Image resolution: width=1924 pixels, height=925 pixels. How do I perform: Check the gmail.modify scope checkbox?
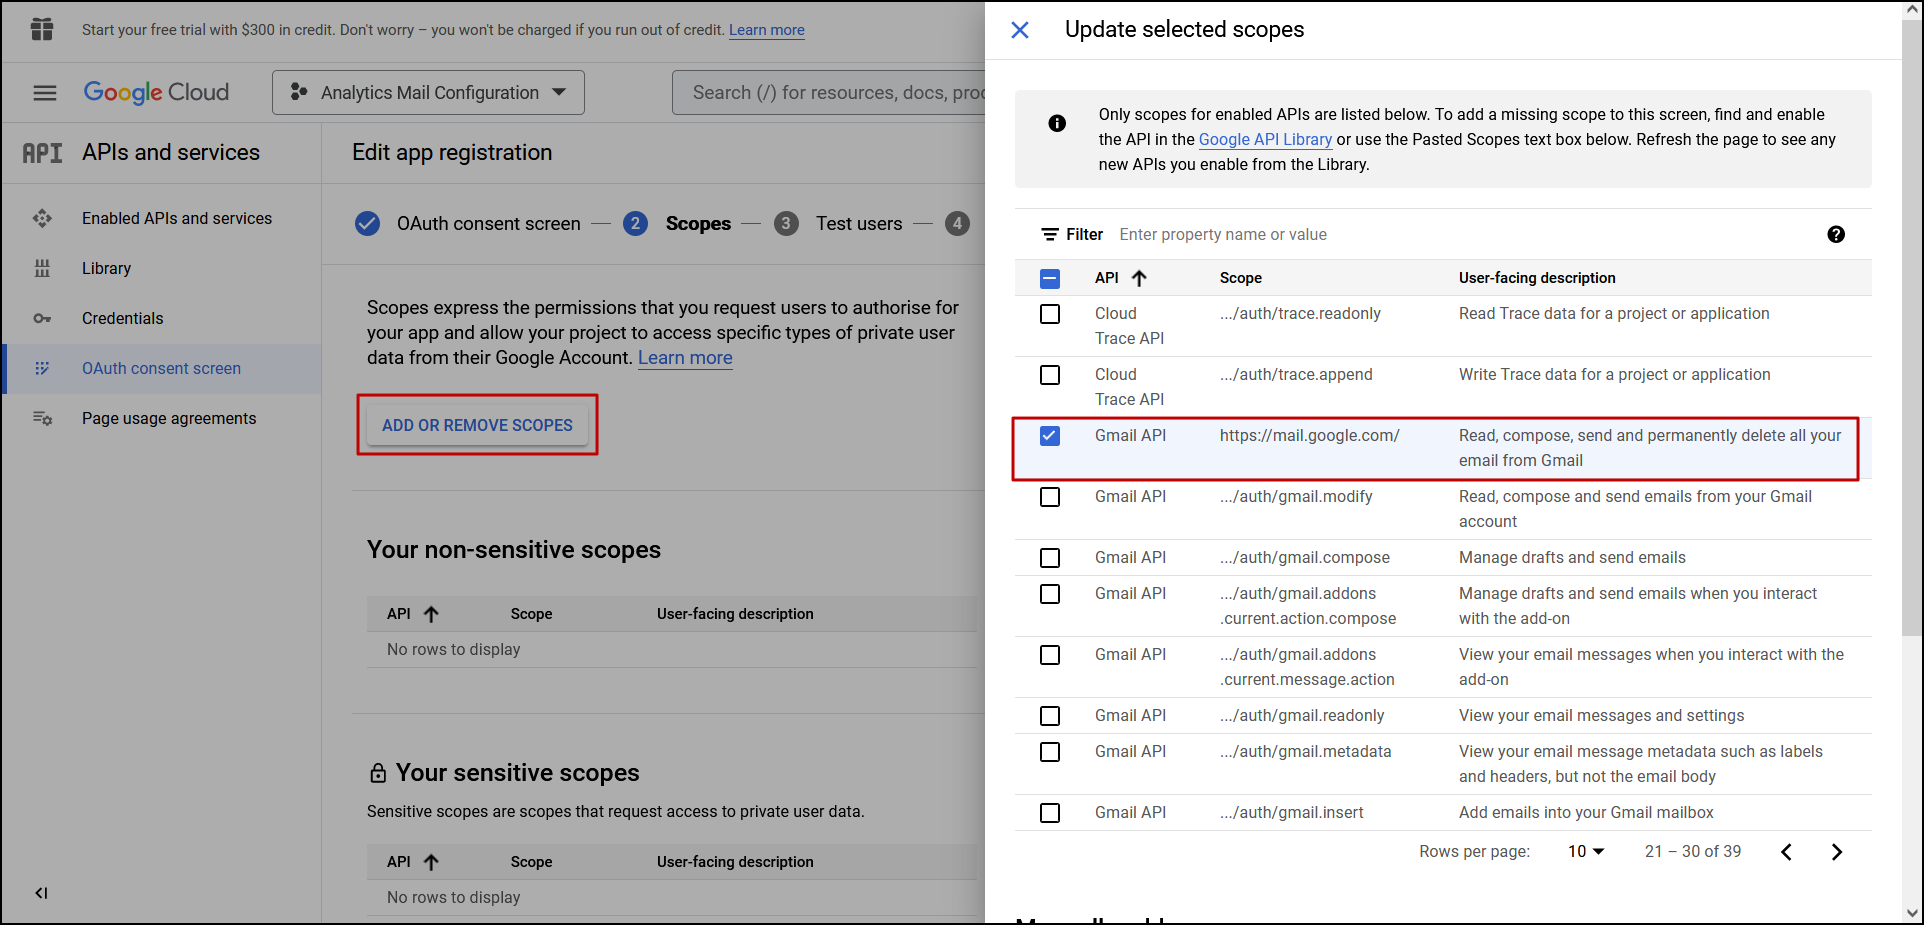pos(1049,497)
